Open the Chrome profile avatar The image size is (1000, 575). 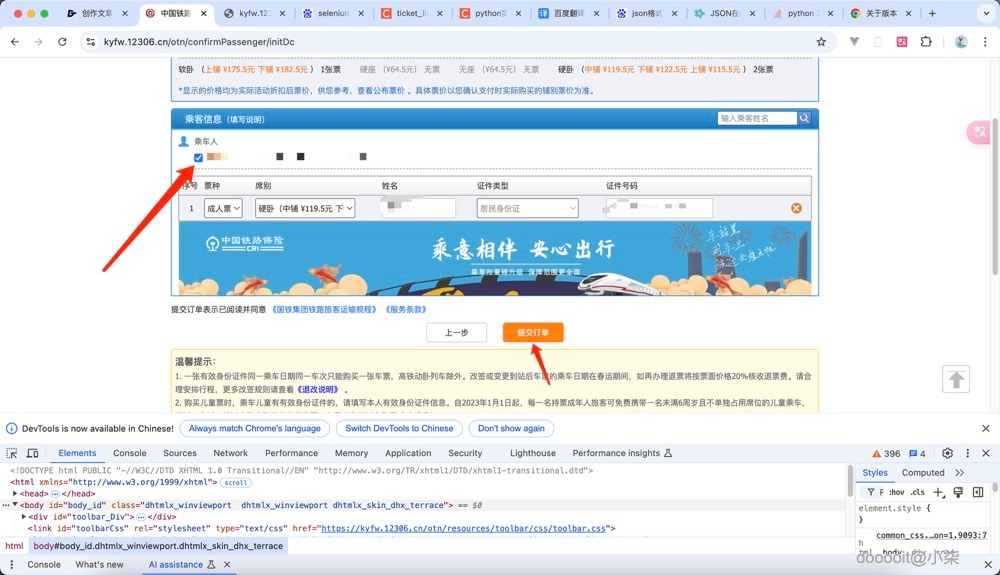pos(961,41)
